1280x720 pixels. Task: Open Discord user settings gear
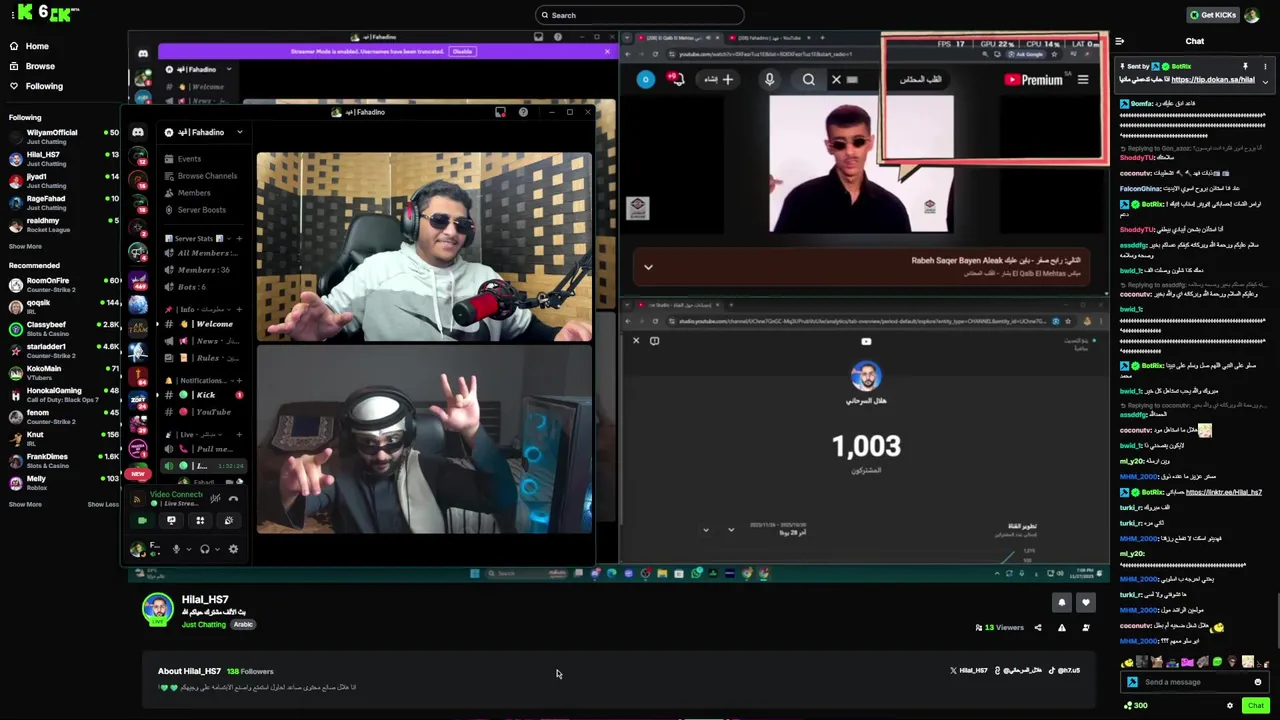(x=233, y=548)
